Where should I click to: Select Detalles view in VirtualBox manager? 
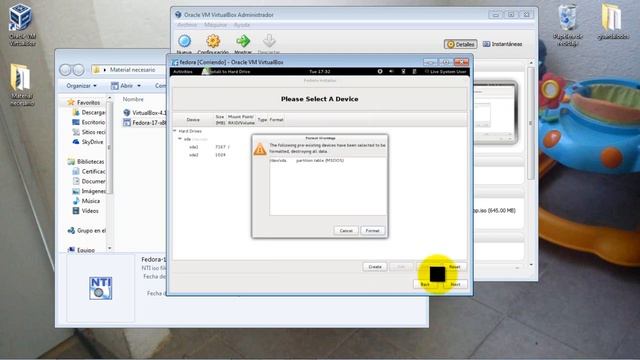coord(461,44)
